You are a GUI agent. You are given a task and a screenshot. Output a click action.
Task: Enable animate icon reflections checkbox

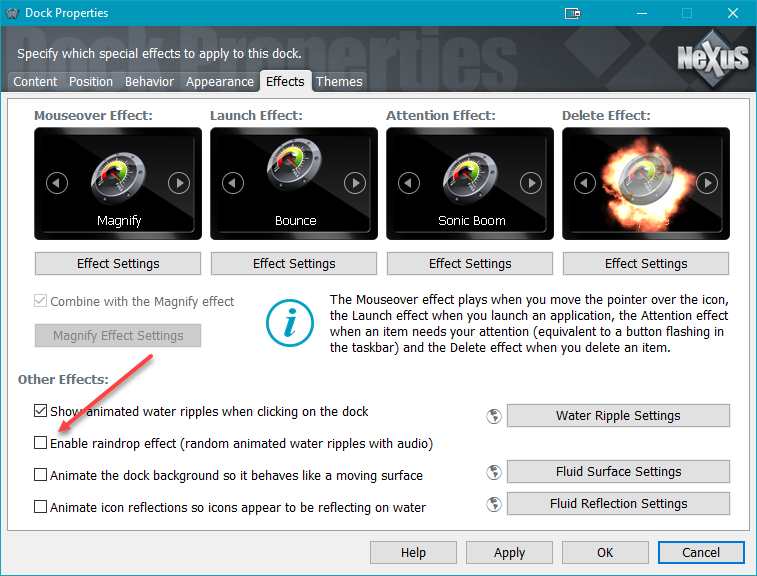click(x=41, y=507)
